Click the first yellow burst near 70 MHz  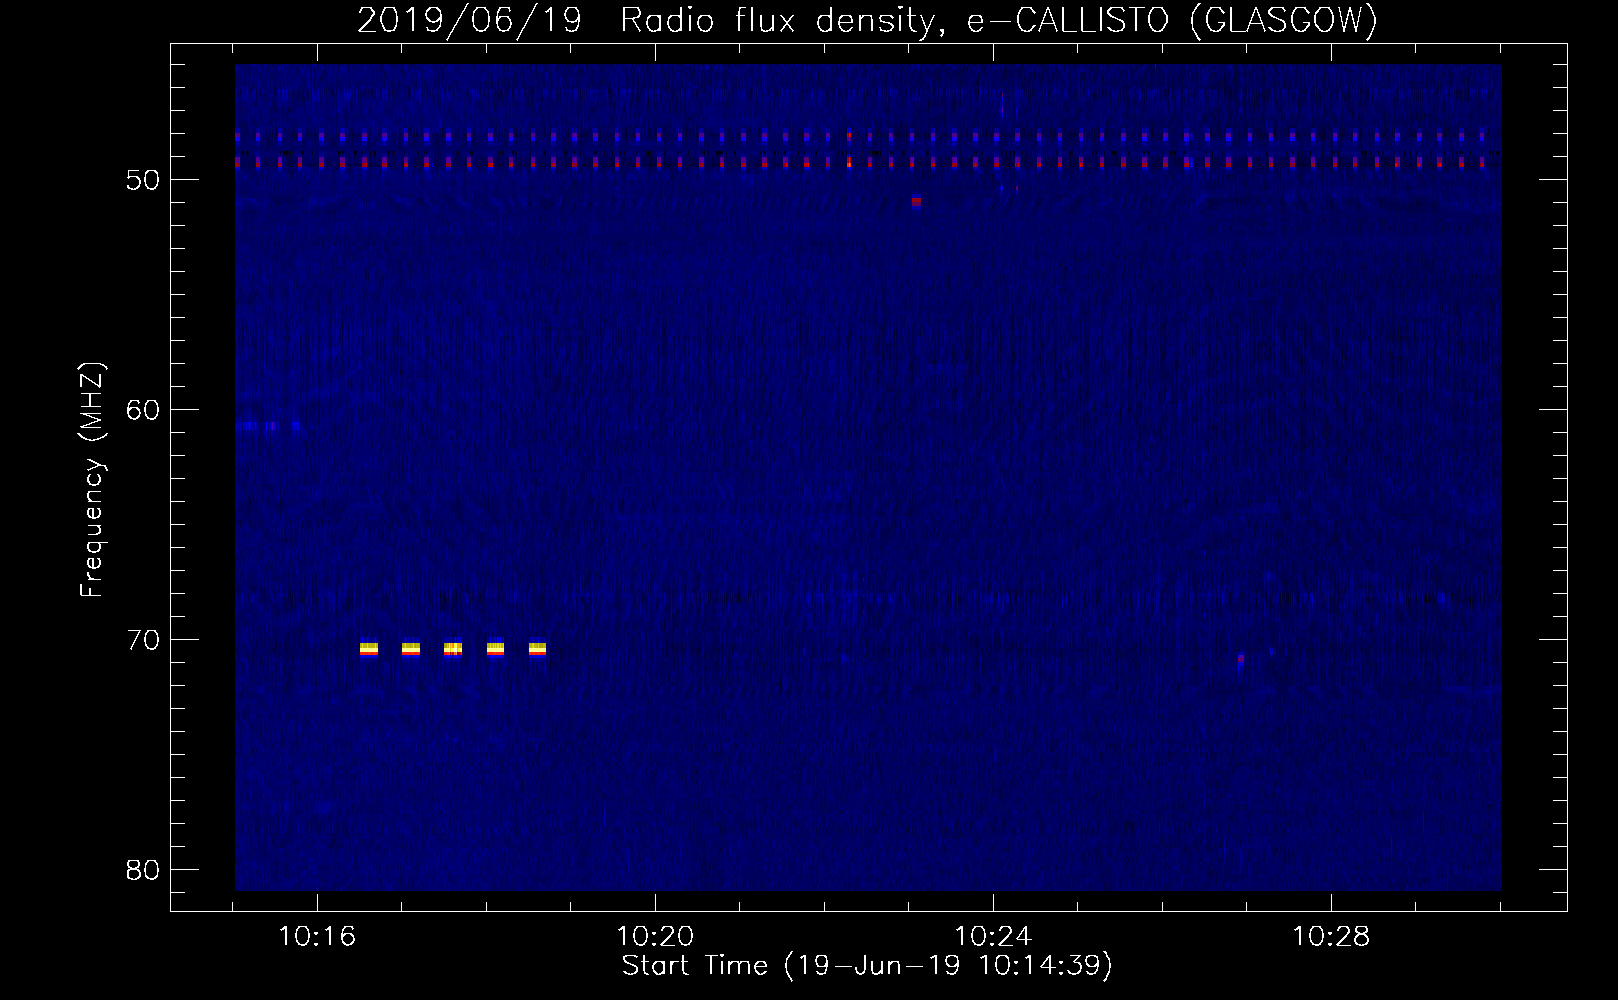pos(369,649)
